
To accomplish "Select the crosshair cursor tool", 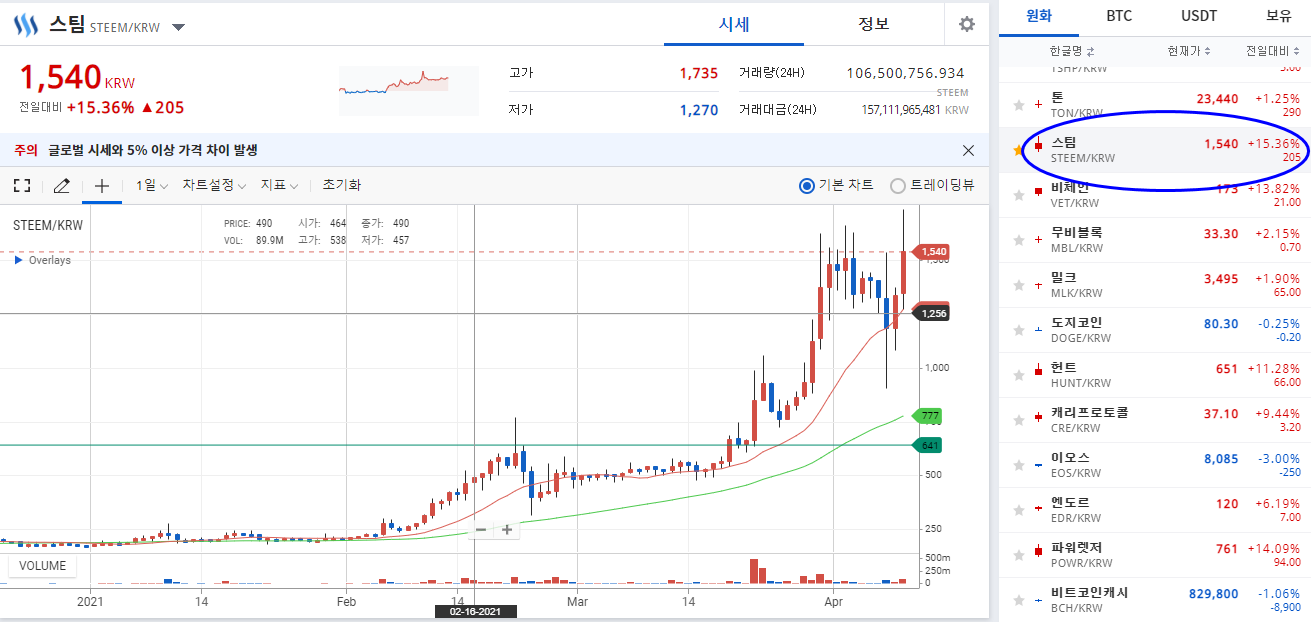I will (x=101, y=185).
